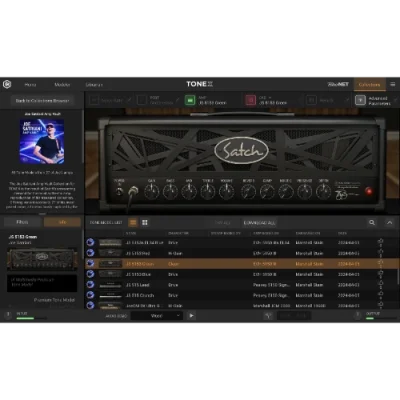400x400 pixels.
Task: Play the audio demo
Action: coord(191,315)
